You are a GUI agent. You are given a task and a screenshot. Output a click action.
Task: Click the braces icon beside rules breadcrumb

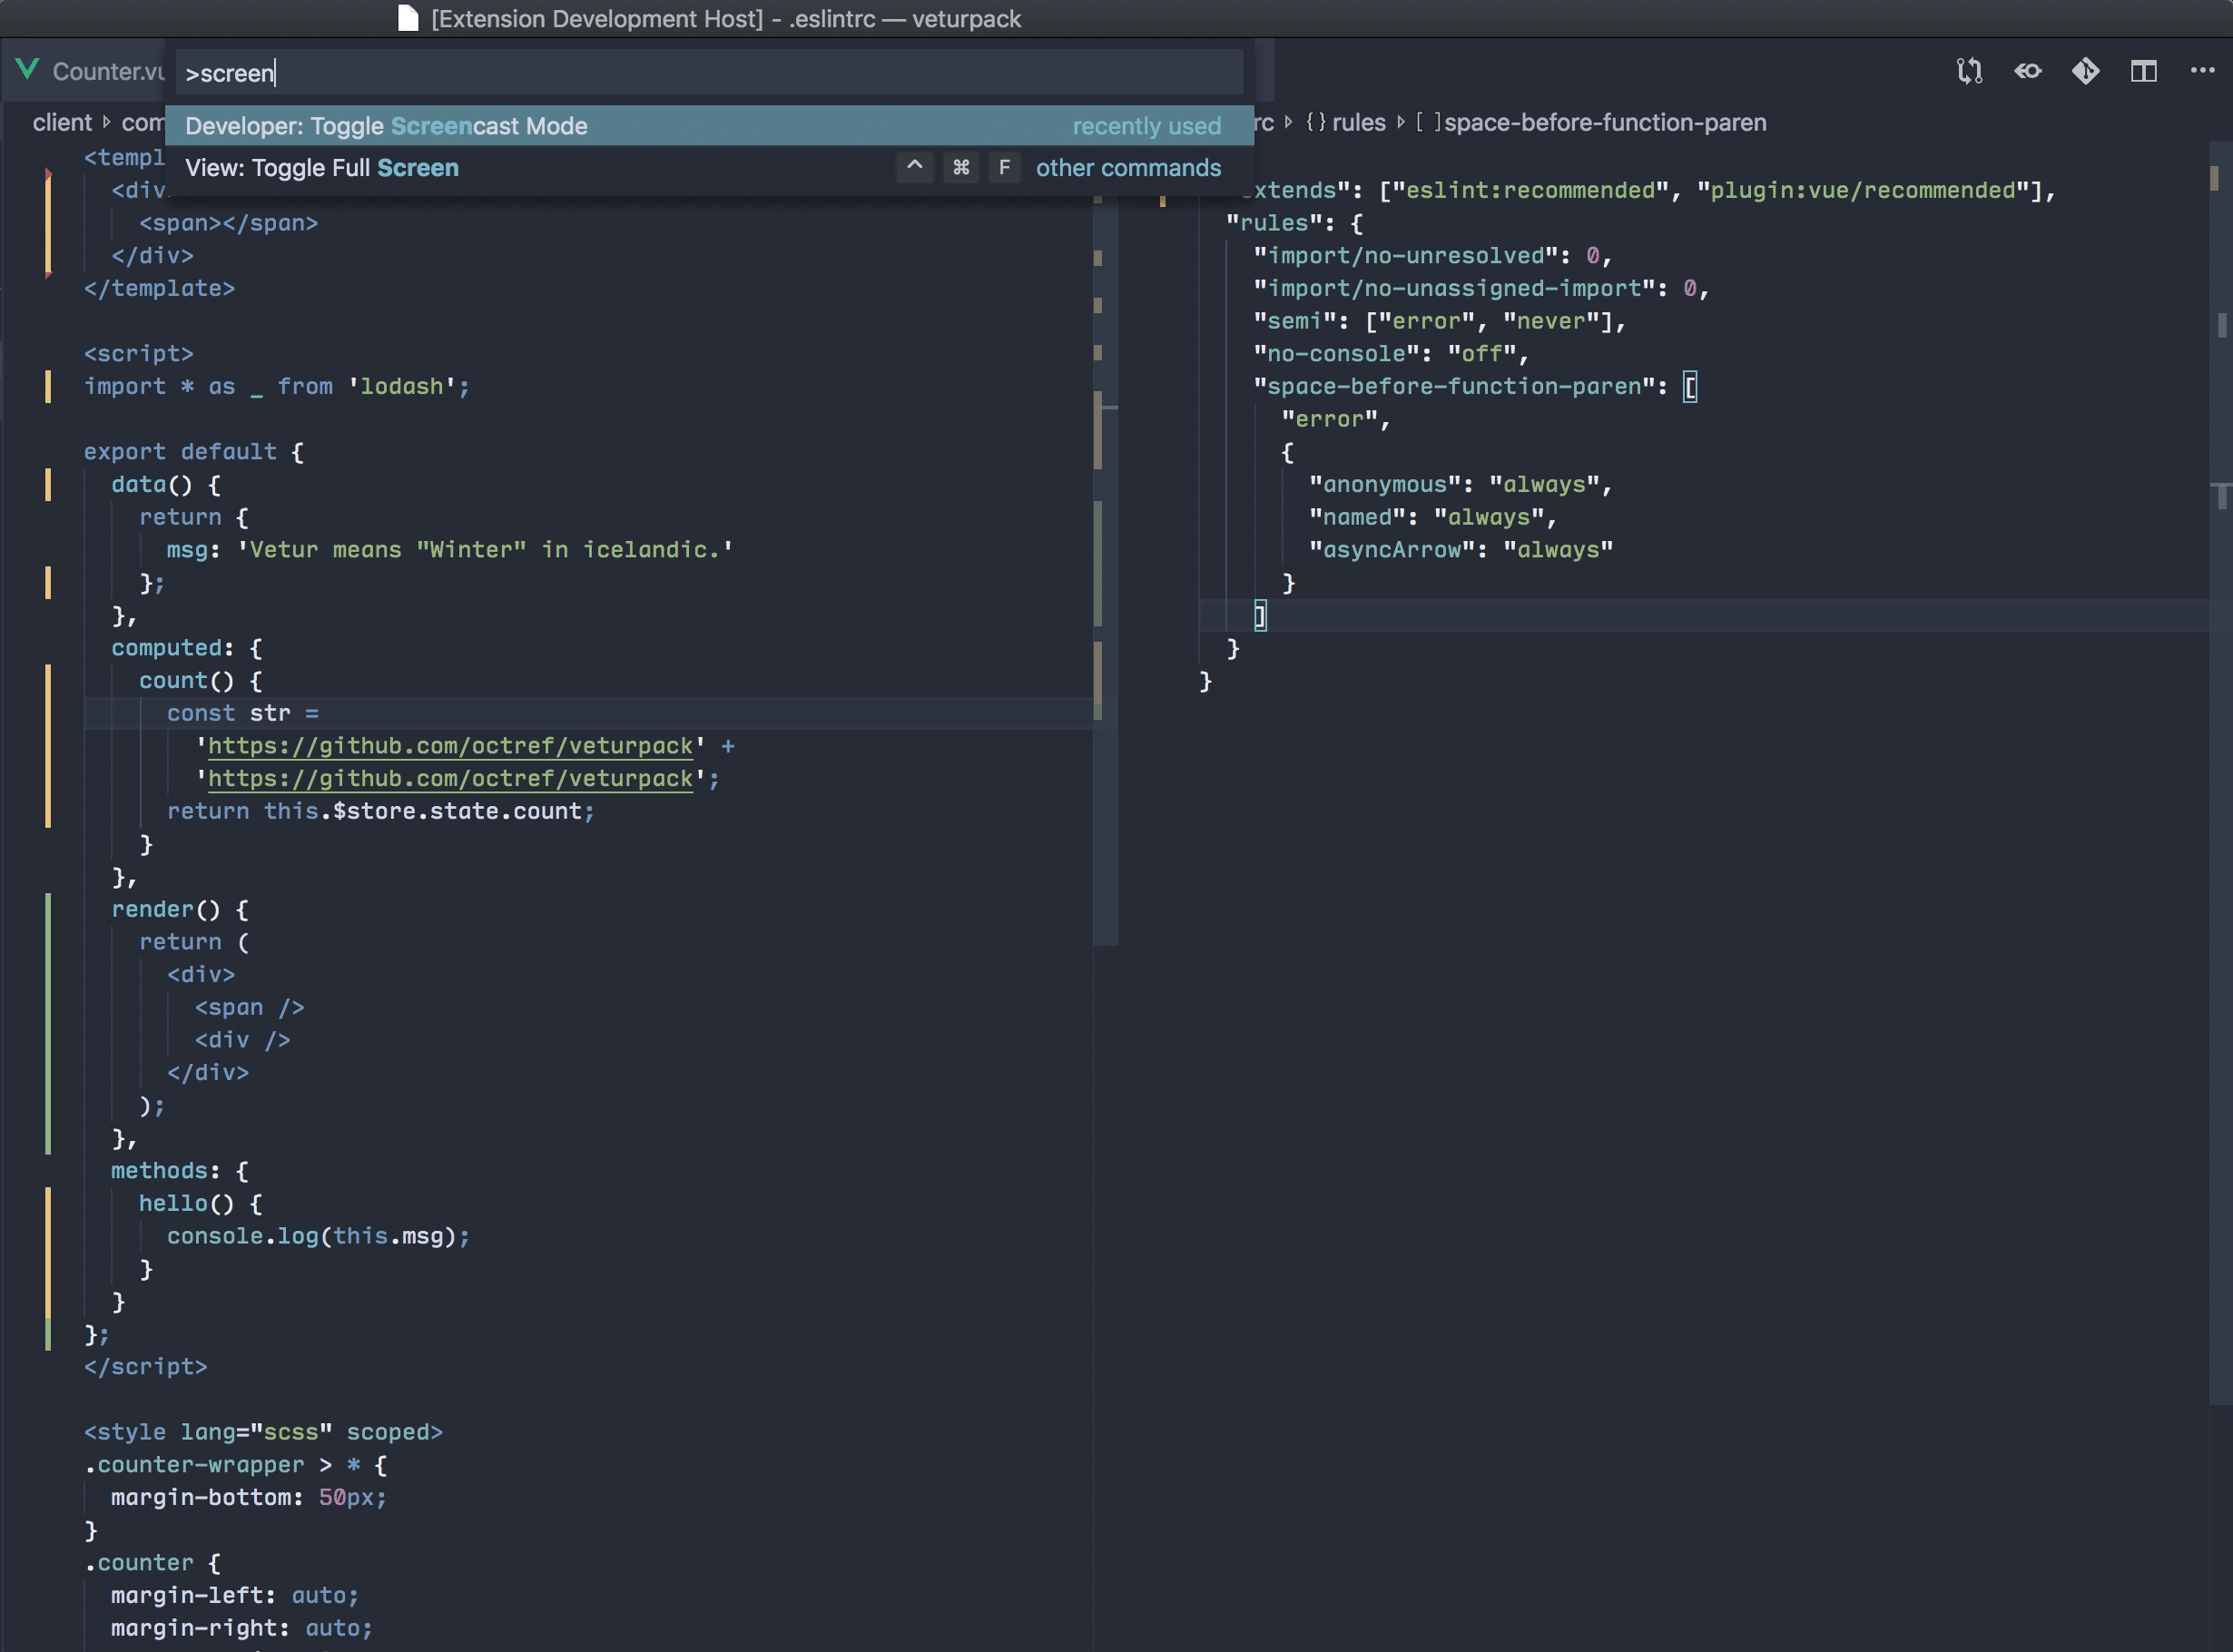click(x=1315, y=123)
